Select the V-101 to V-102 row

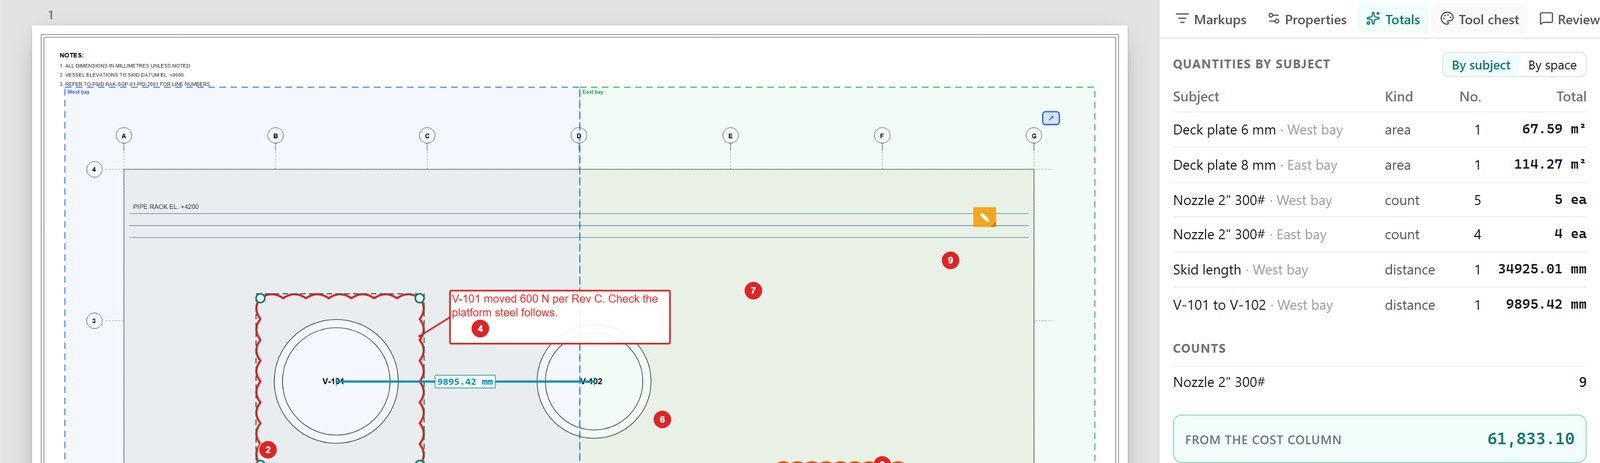[1380, 305]
